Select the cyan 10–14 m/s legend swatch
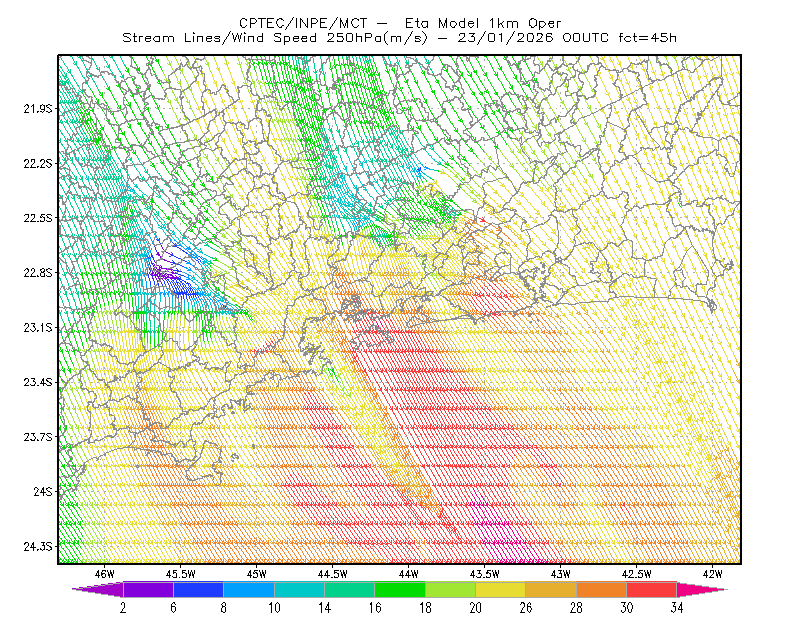The image size is (800, 618). point(299,589)
